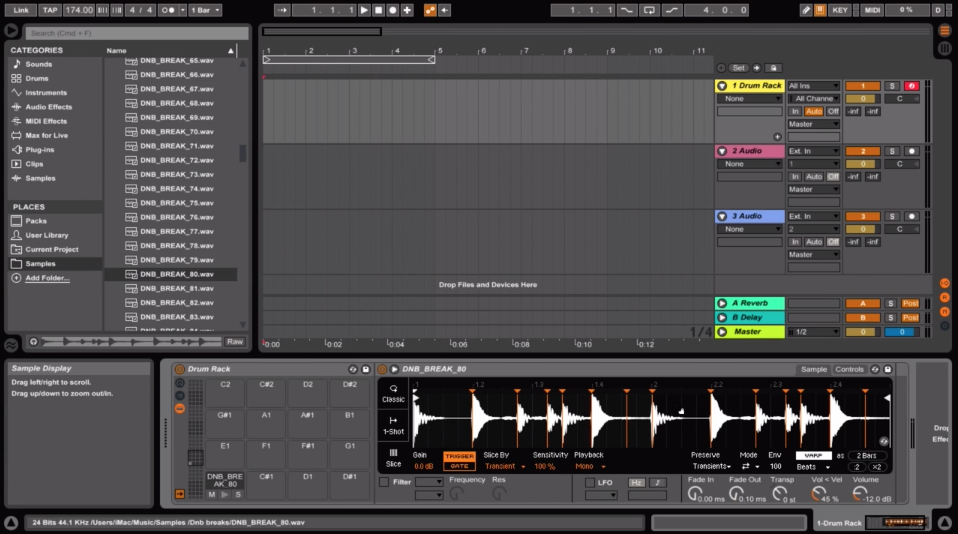Click the Stop button in transport
Viewport: 958px width, 534px height.
coord(378,10)
